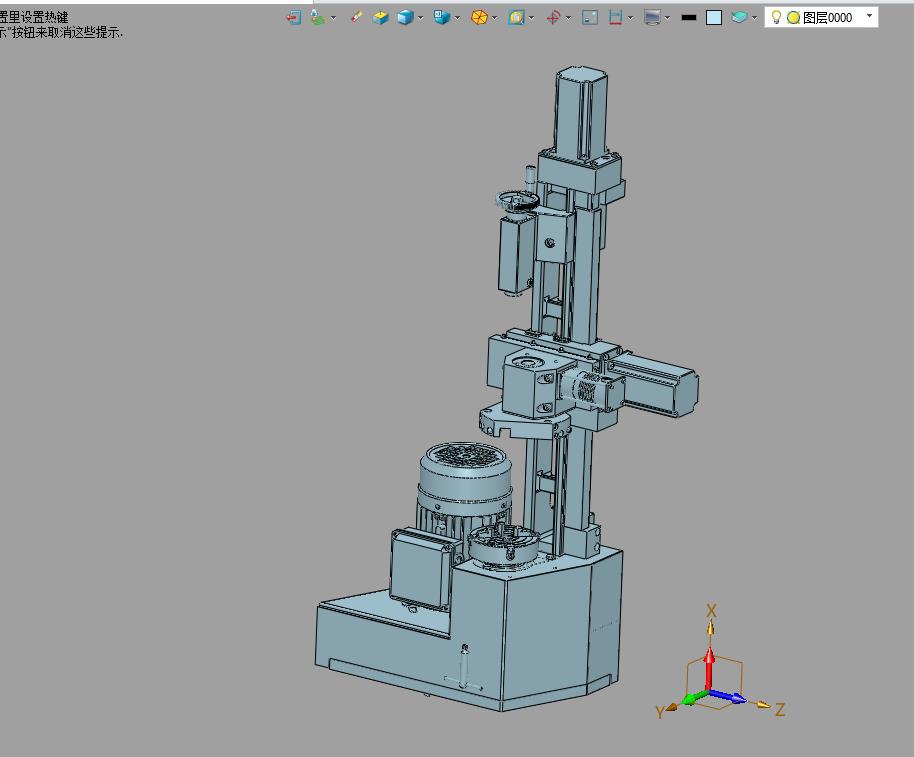Click the orange wireframe sphere icon

coord(479,17)
